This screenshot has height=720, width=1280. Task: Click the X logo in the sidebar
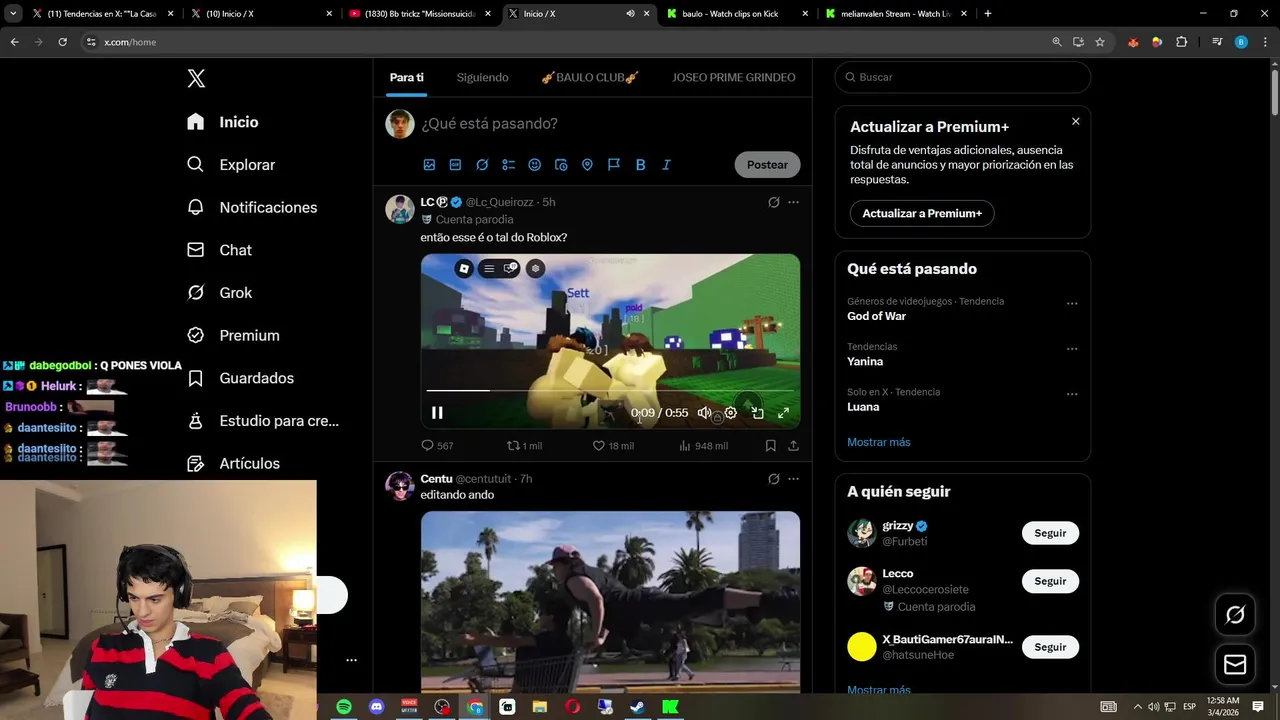[196, 79]
